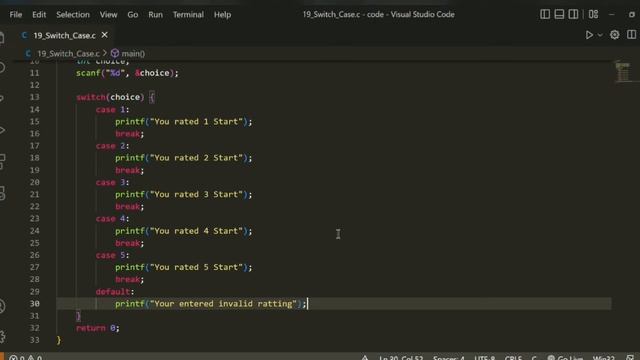Click the break statement on line 16
This screenshot has height=360, width=640.
pos(129,134)
